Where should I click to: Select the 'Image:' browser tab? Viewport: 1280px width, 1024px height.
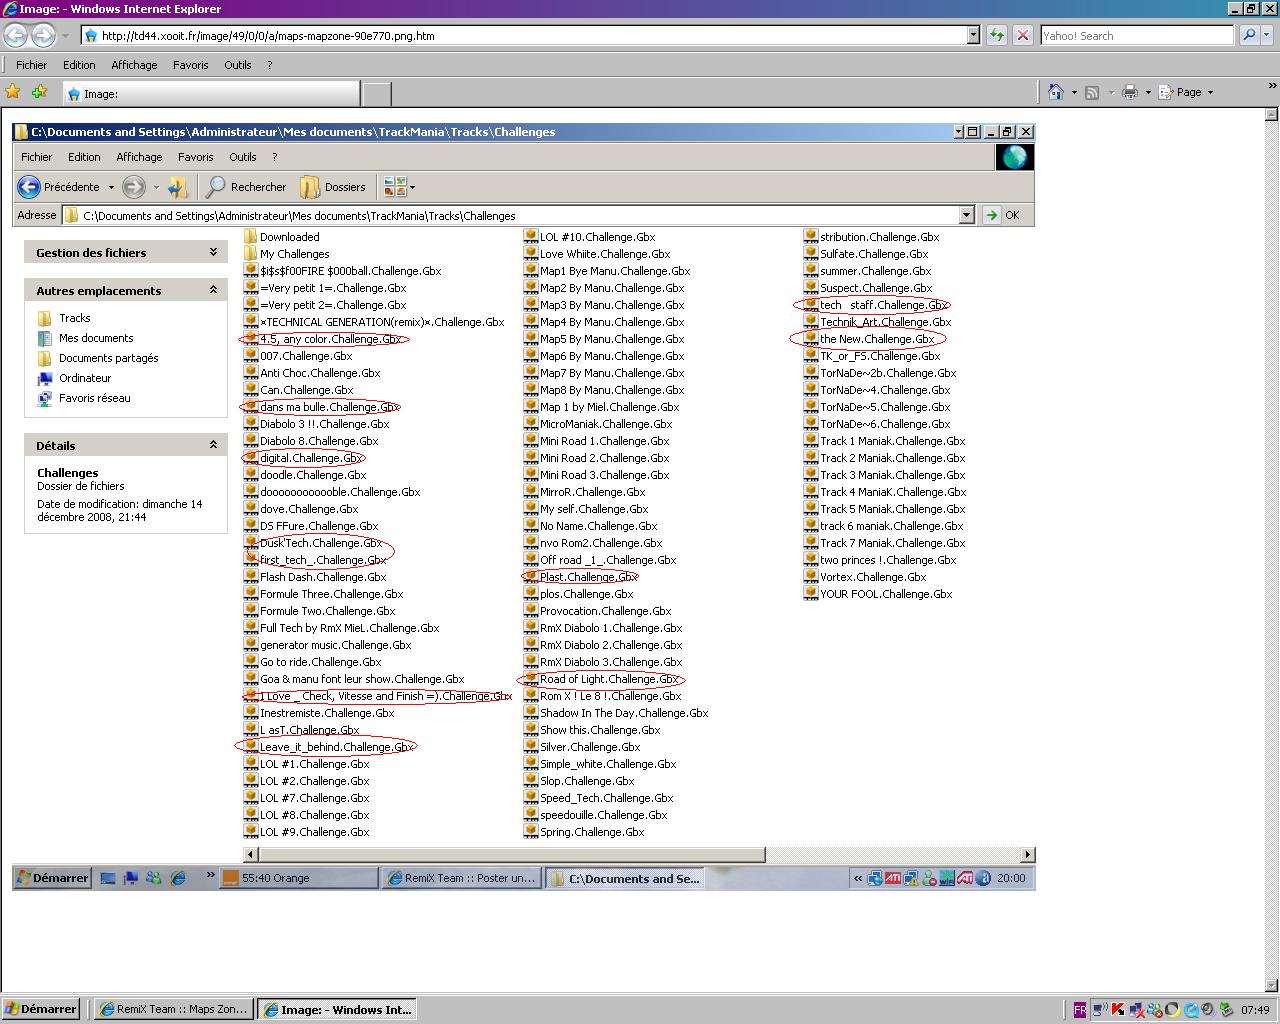tap(210, 93)
